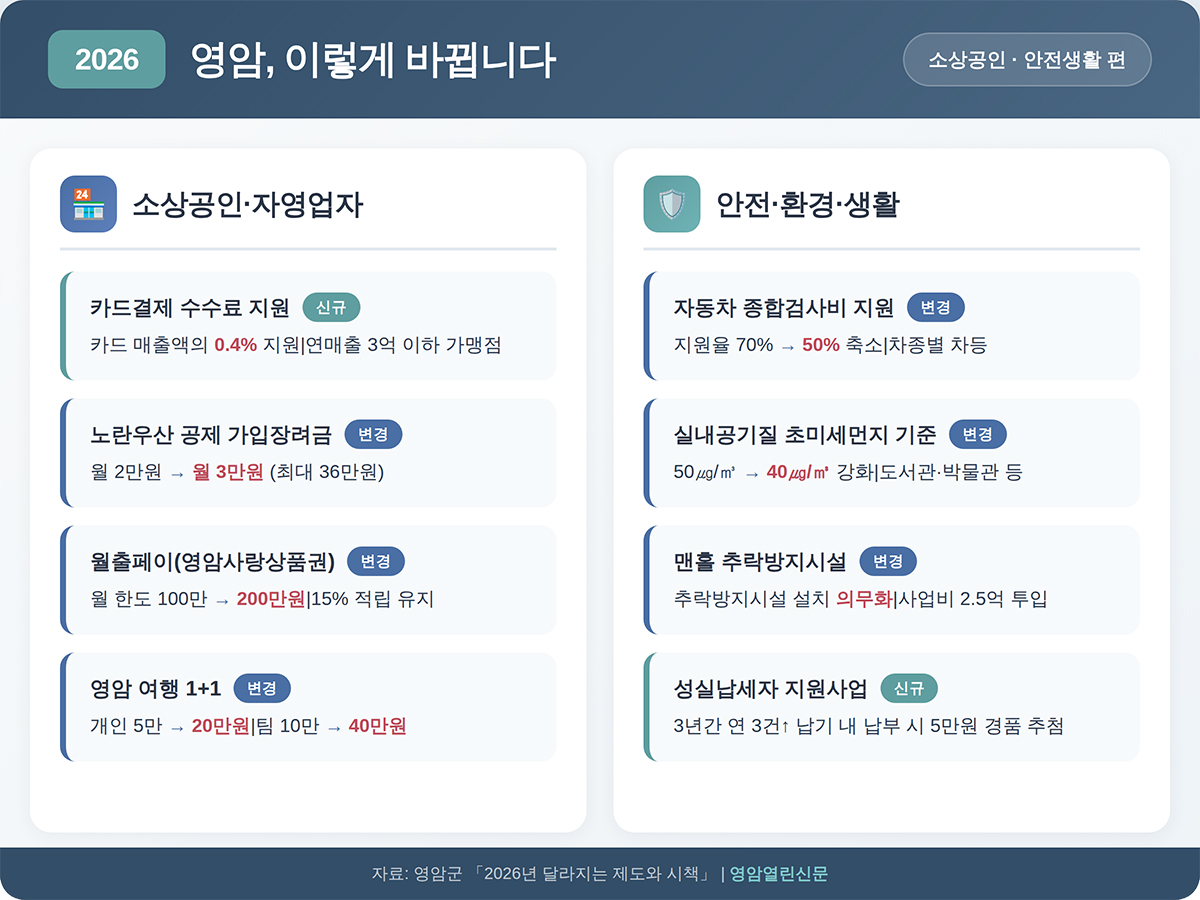1200x900 pixels.
Task: Click the 영암열린신문 footer link
Action: click(779, 874)
